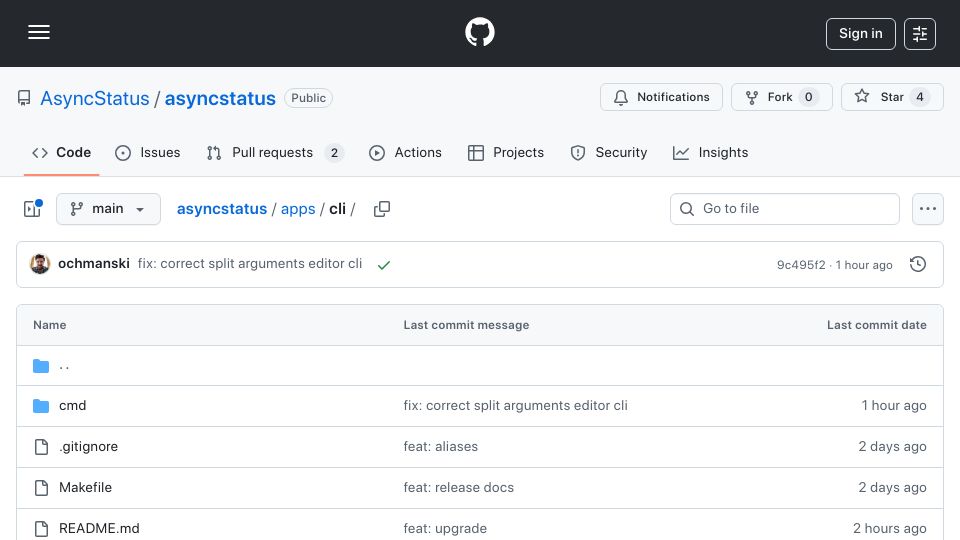Star the repository

[x=892, y=97]
